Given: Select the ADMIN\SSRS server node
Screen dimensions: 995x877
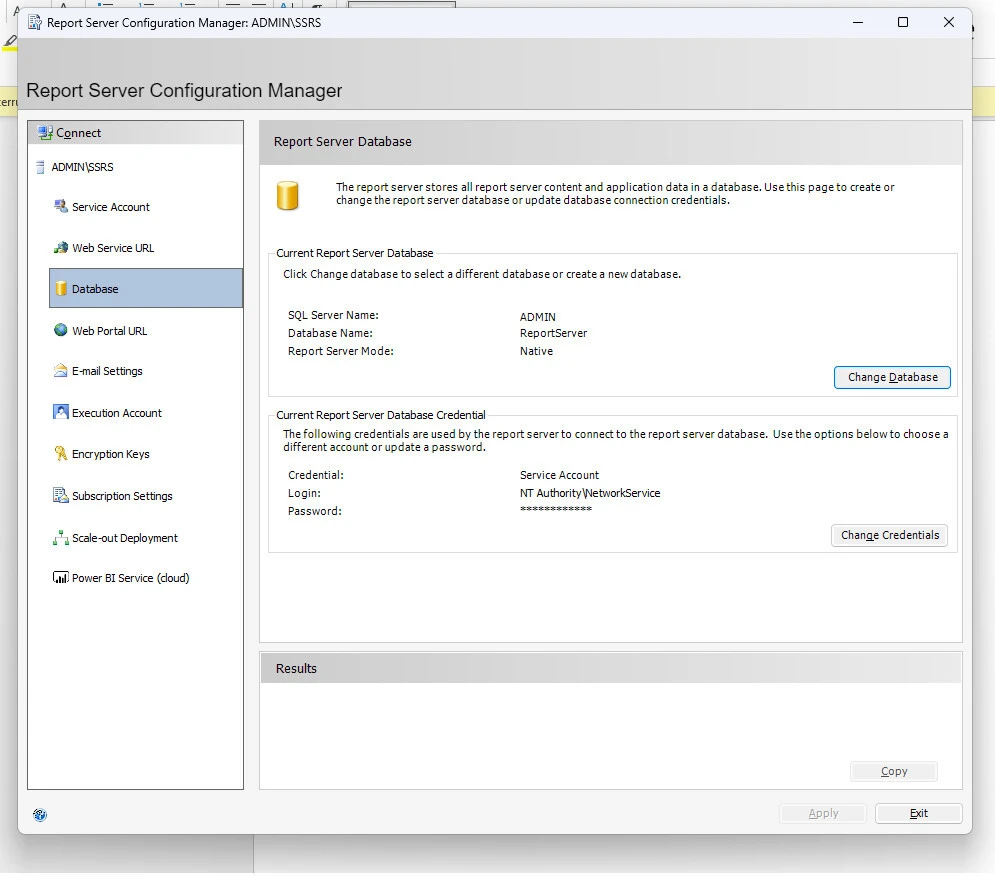Looking at the screenshot, I should (x=82, y=167).
